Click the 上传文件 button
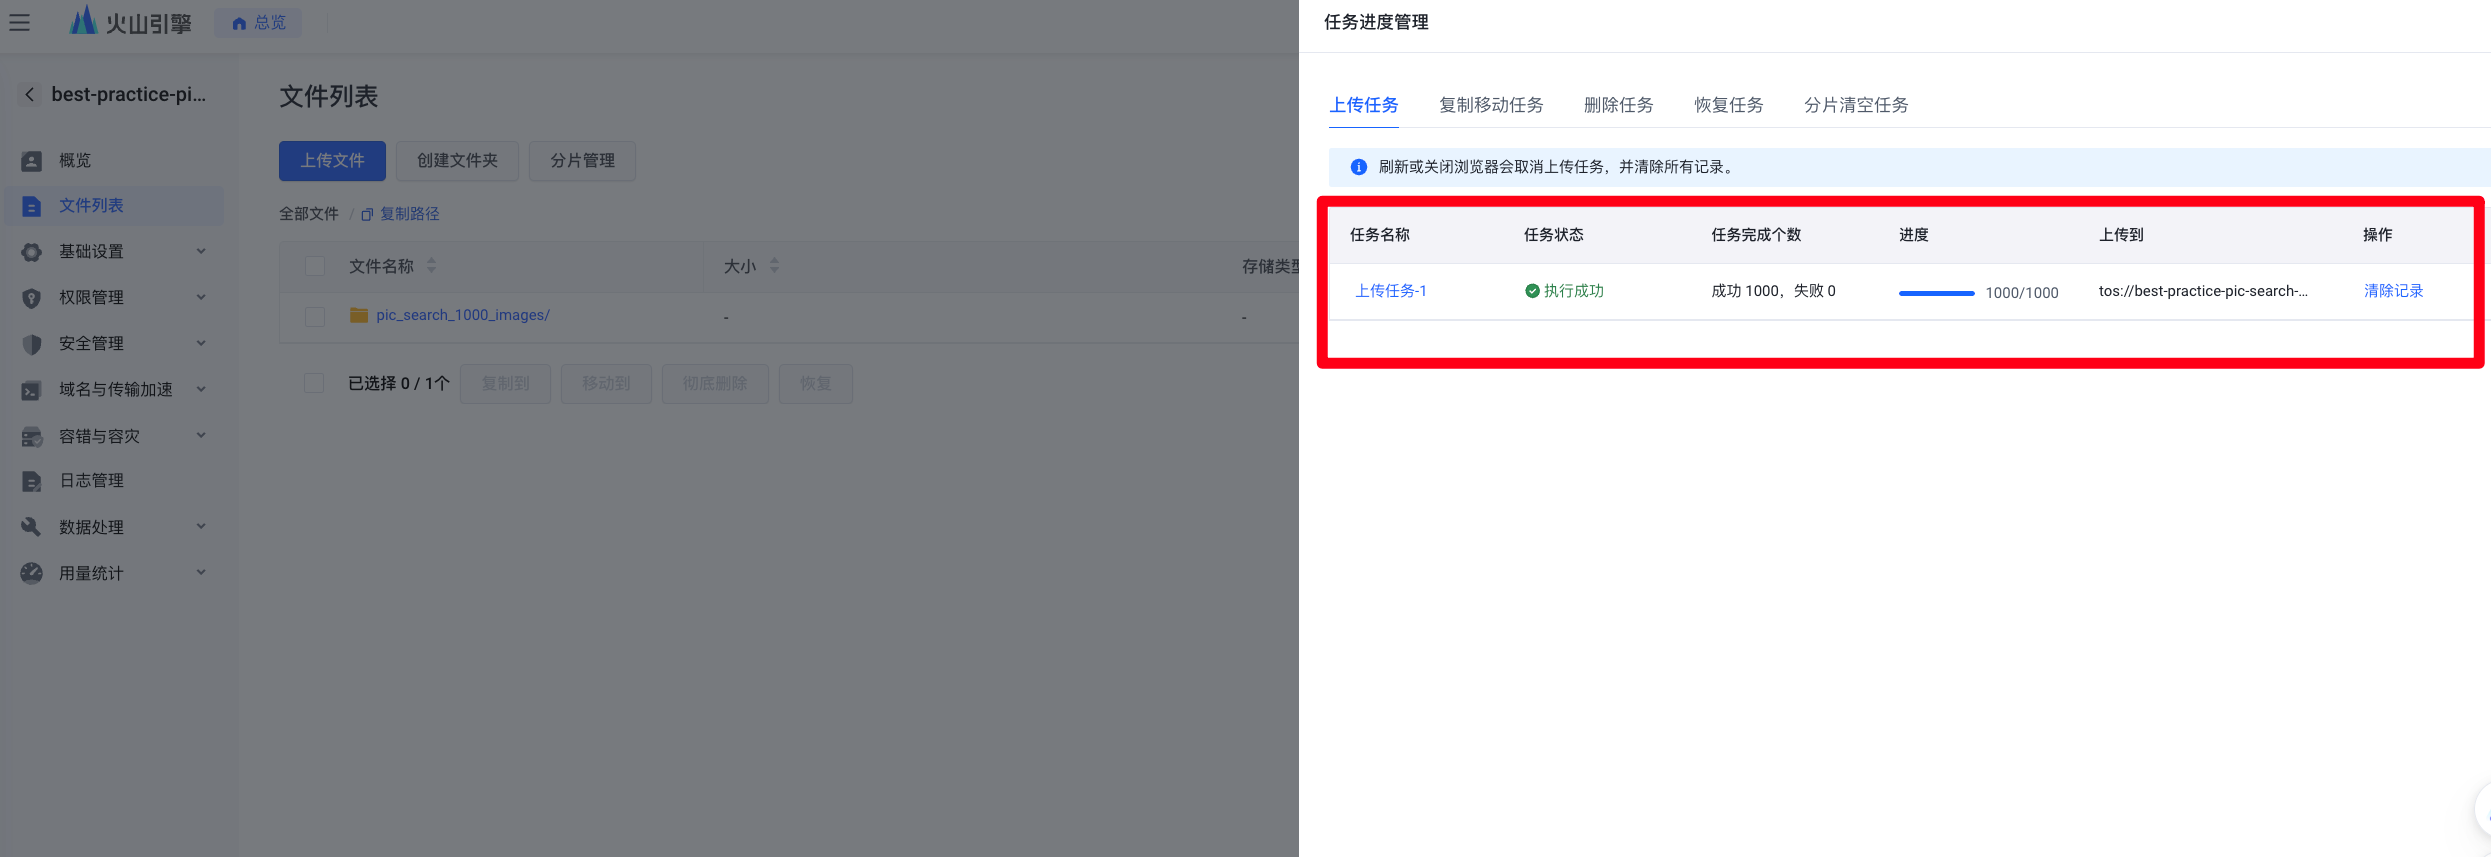 [x=332, y=161]
